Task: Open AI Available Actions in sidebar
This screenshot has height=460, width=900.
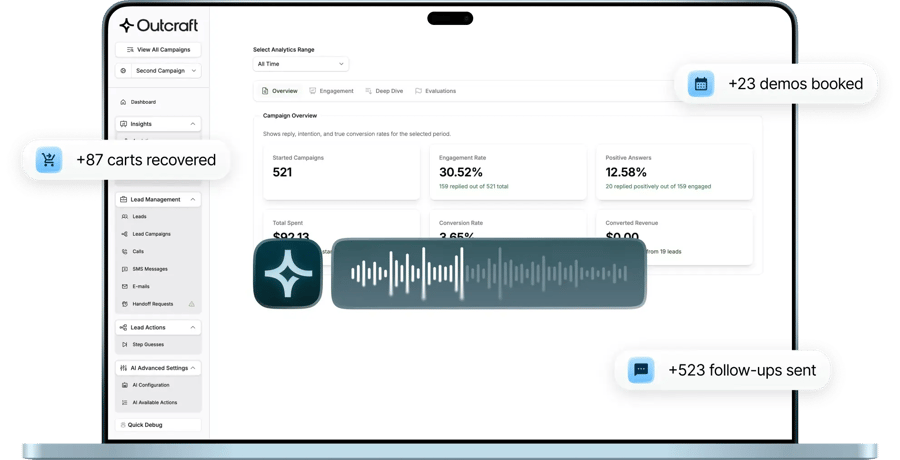Action: [x=155, y=403]
